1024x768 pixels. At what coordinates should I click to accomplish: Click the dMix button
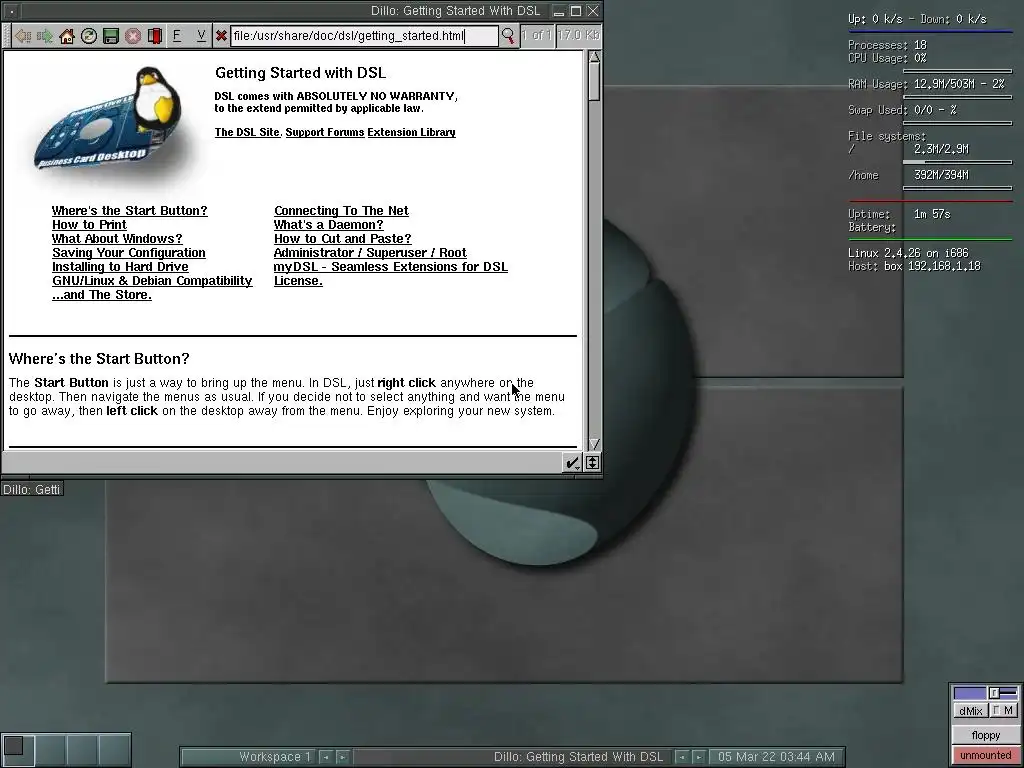(971, 711)
